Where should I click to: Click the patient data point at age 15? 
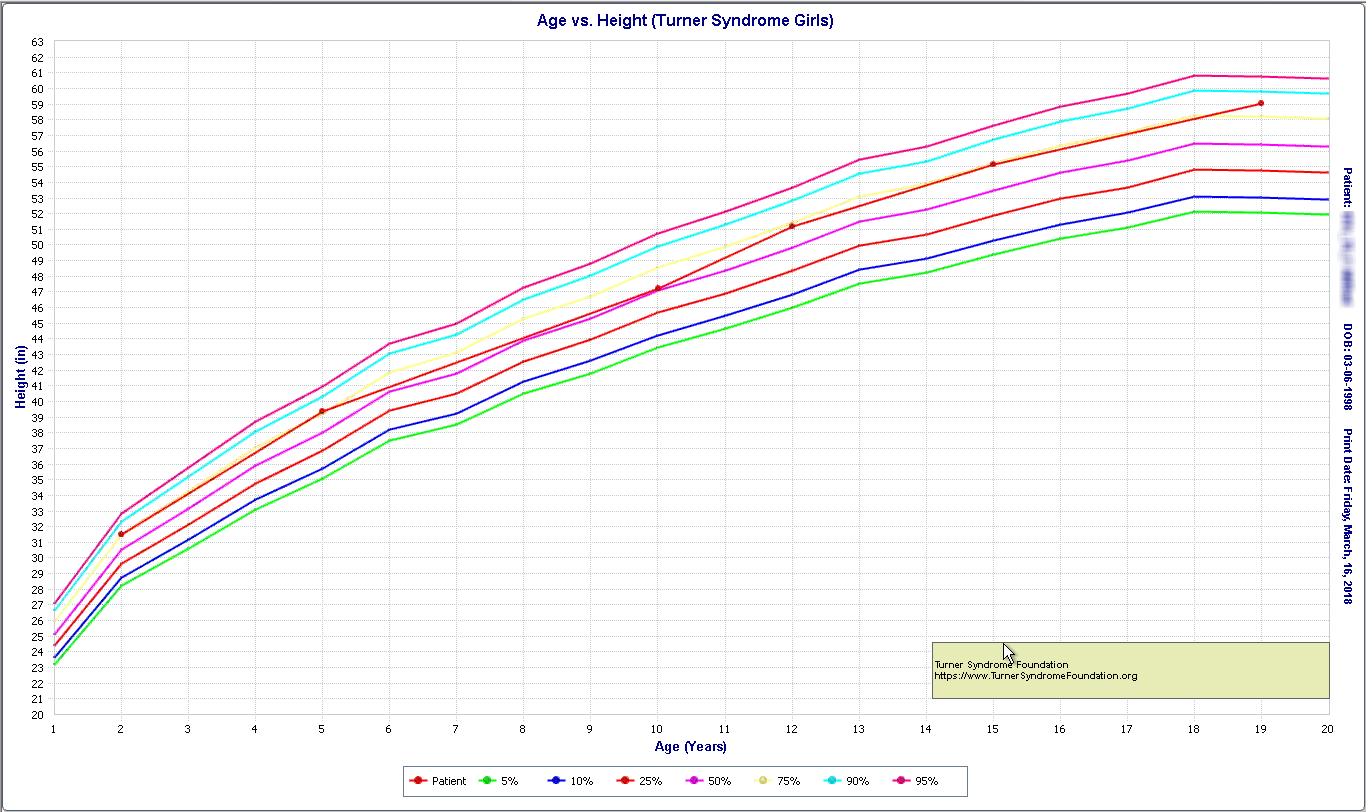(993, 164)
